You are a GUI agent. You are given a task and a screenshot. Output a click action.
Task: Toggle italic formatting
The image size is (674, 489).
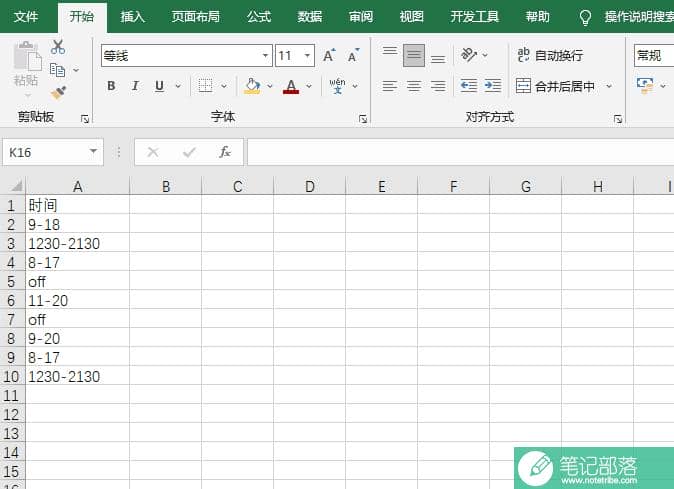135,86
